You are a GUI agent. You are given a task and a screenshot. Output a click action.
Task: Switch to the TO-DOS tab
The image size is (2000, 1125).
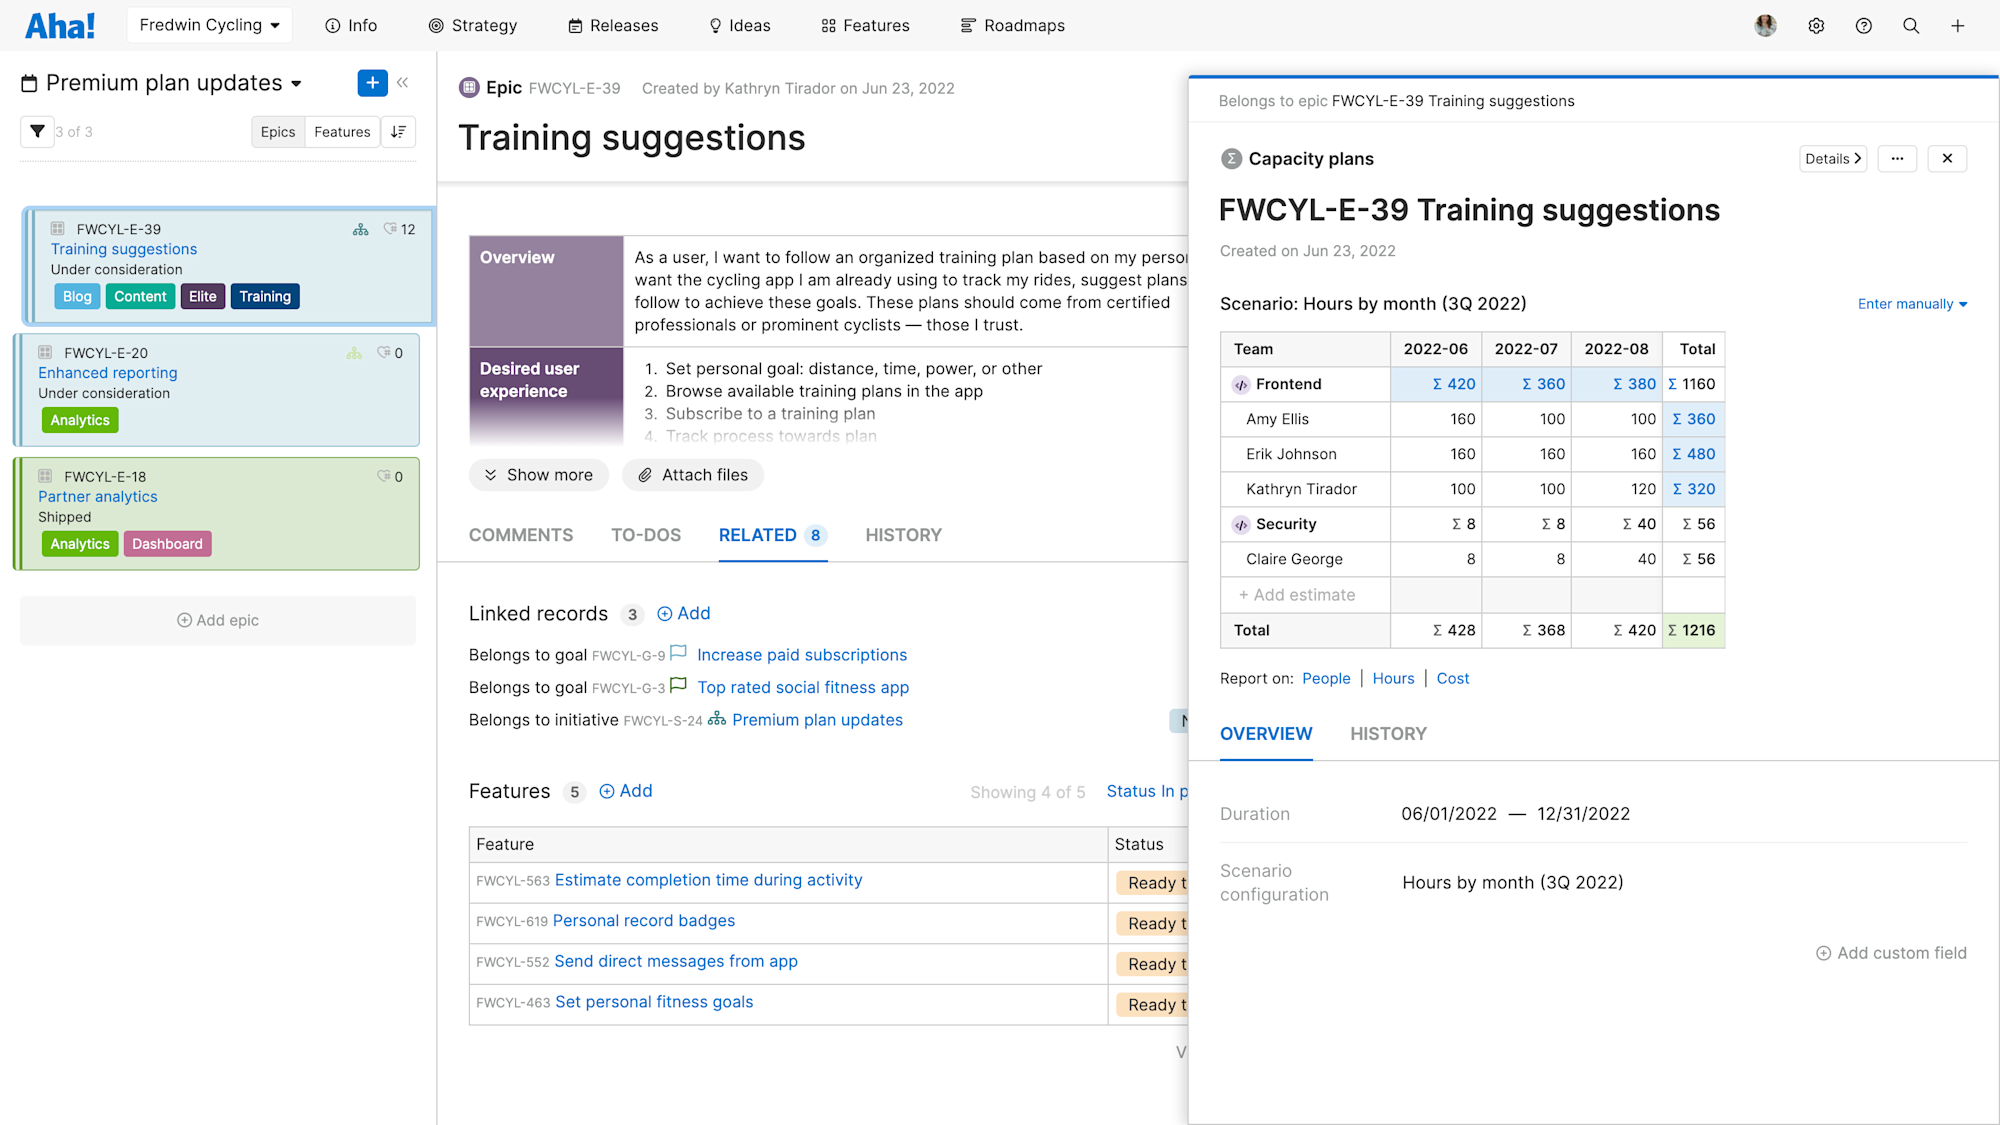click(x=645, y=535)
